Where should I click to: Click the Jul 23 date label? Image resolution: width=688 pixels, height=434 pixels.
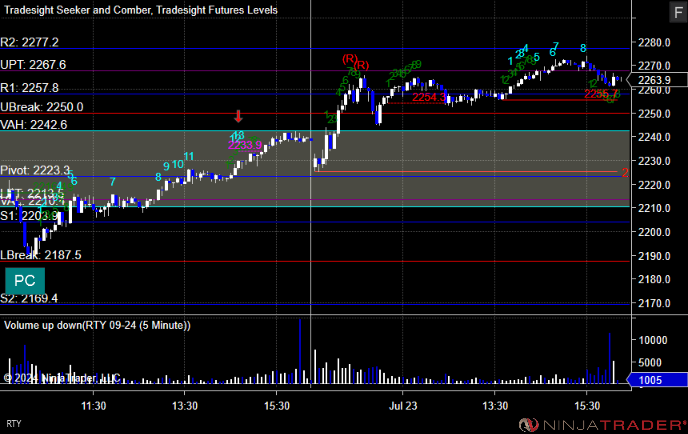coord(403,405)
